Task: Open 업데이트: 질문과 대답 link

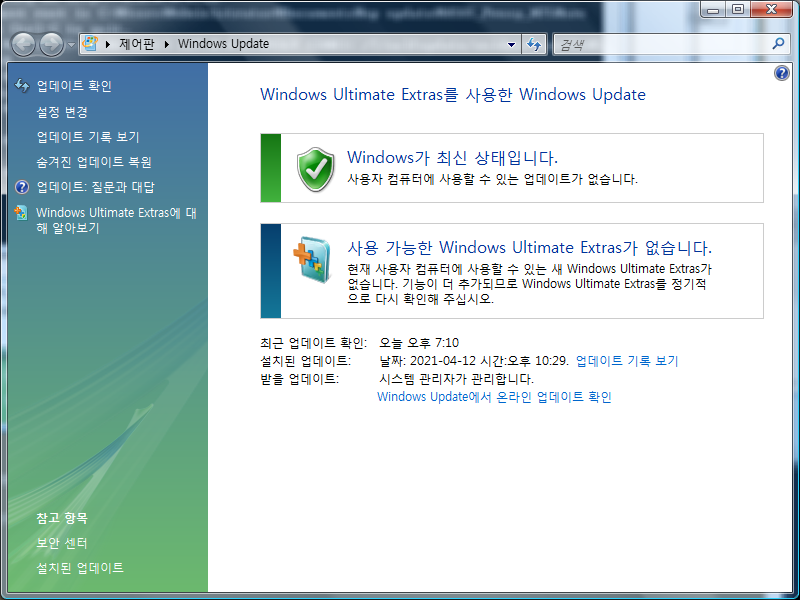Action: (95, 187)
